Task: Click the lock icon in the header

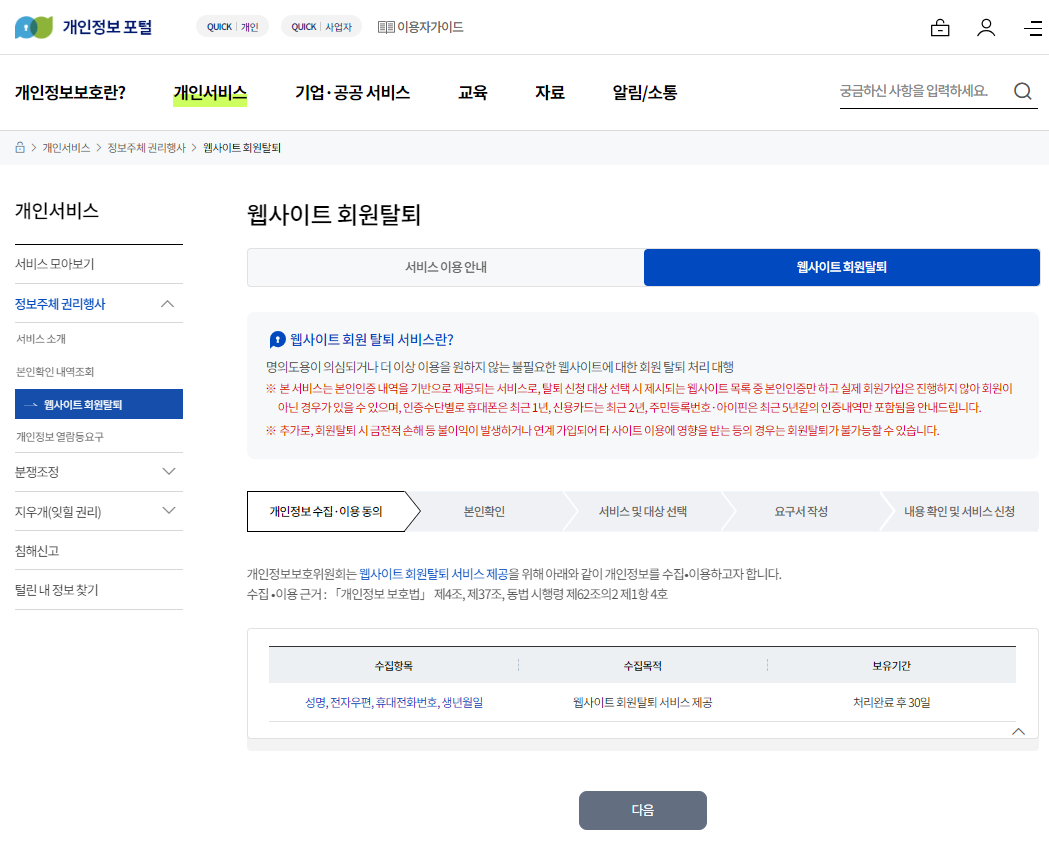Action: (x=940, y=28)
